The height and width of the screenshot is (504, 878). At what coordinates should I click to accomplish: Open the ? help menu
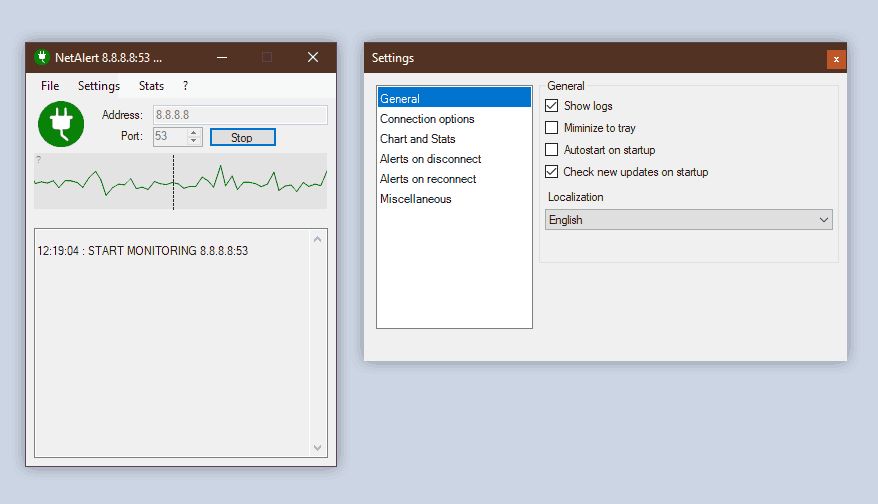pyautogui.click(x=185, y=86)
